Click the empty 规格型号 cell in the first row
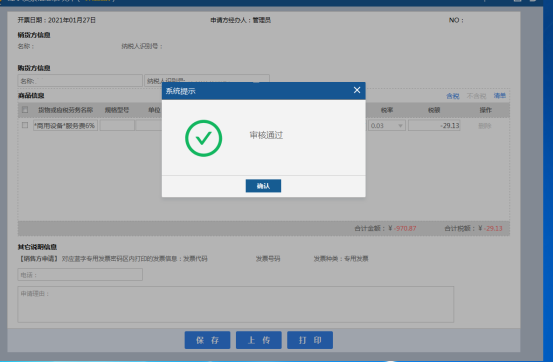 coord(117,126)
